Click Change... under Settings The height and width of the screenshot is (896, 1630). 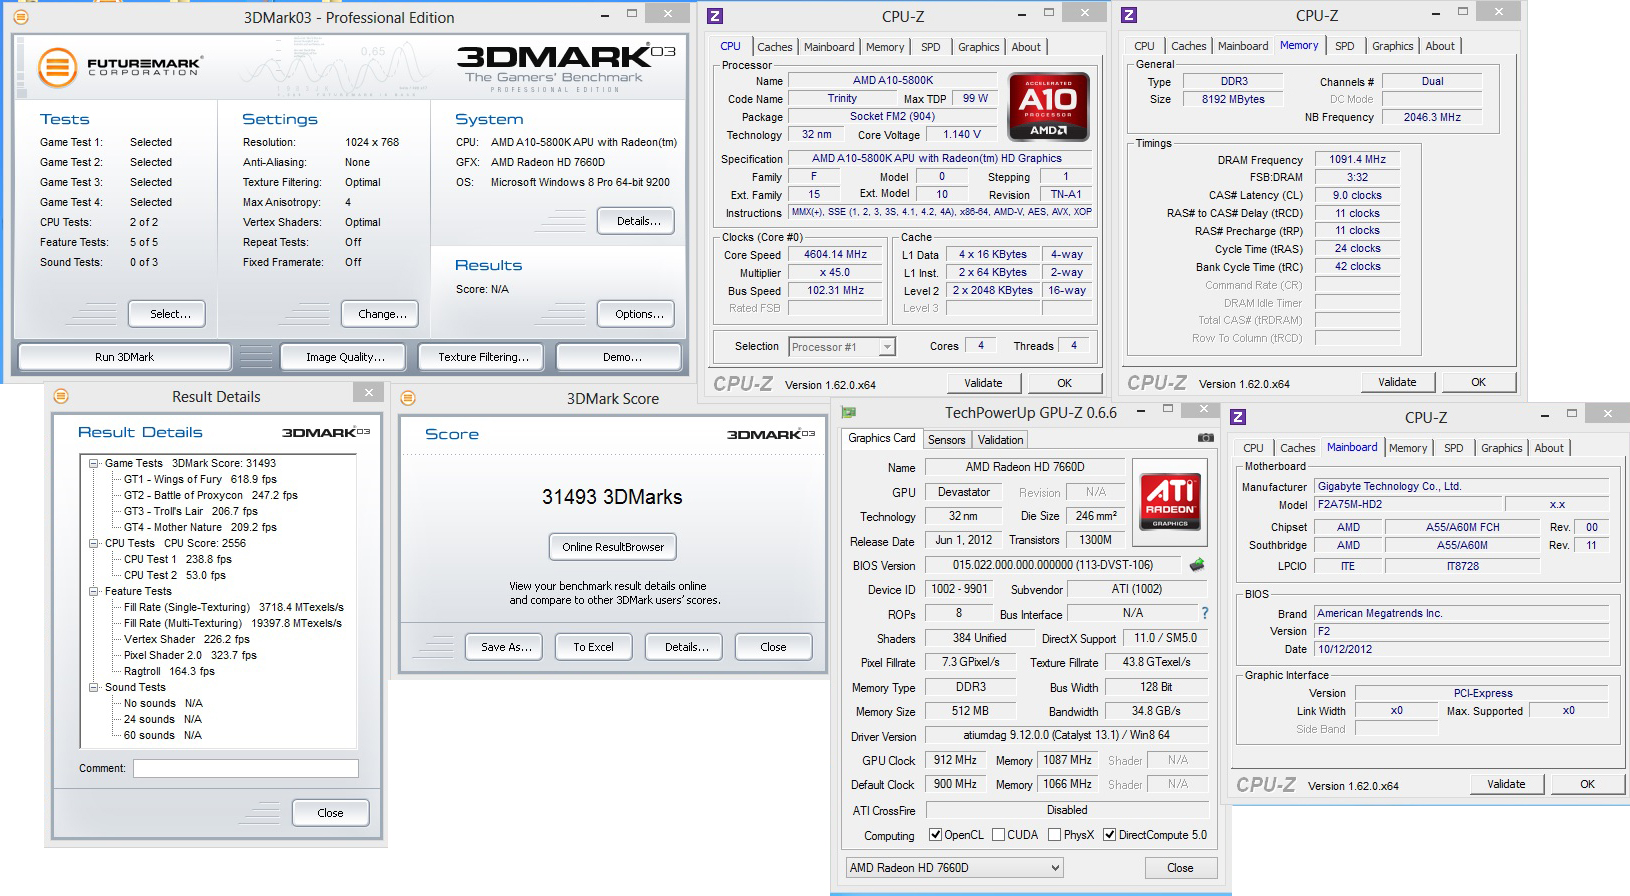pos(382,314)
